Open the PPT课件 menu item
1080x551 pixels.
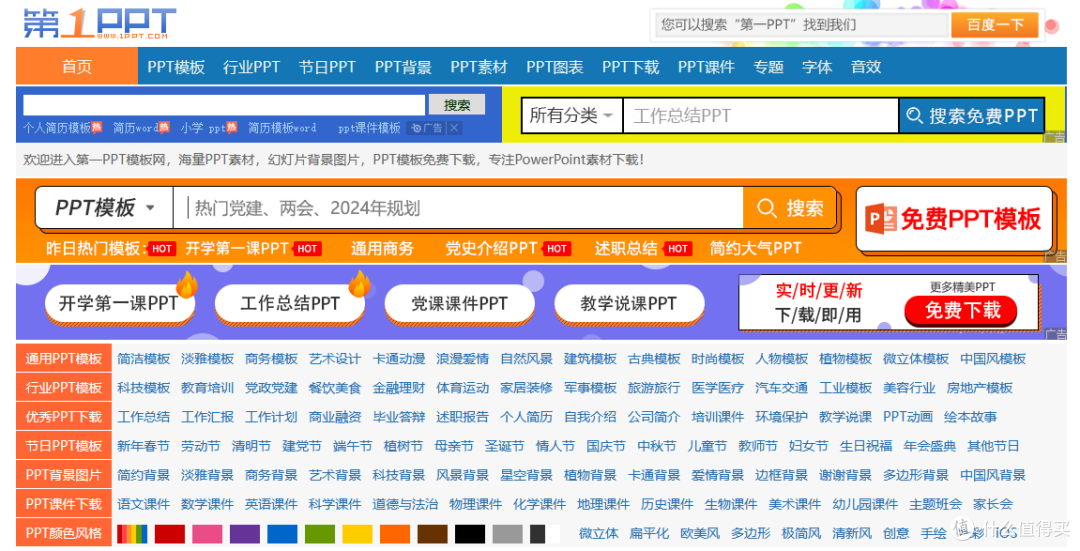[706, 67]
